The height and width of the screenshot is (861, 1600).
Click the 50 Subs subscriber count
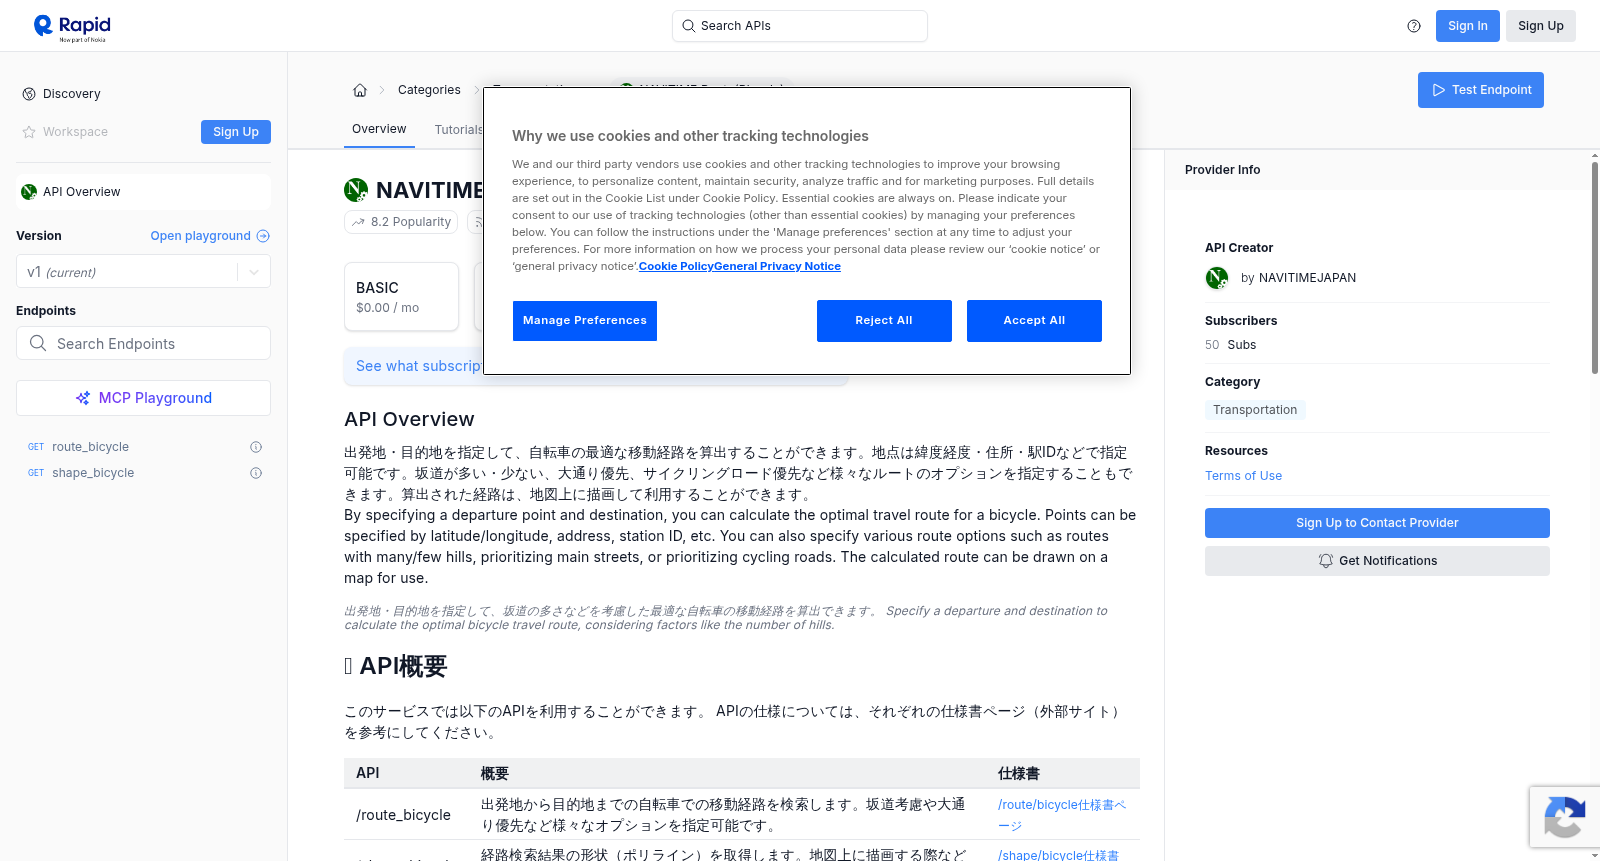[1230, 345]
